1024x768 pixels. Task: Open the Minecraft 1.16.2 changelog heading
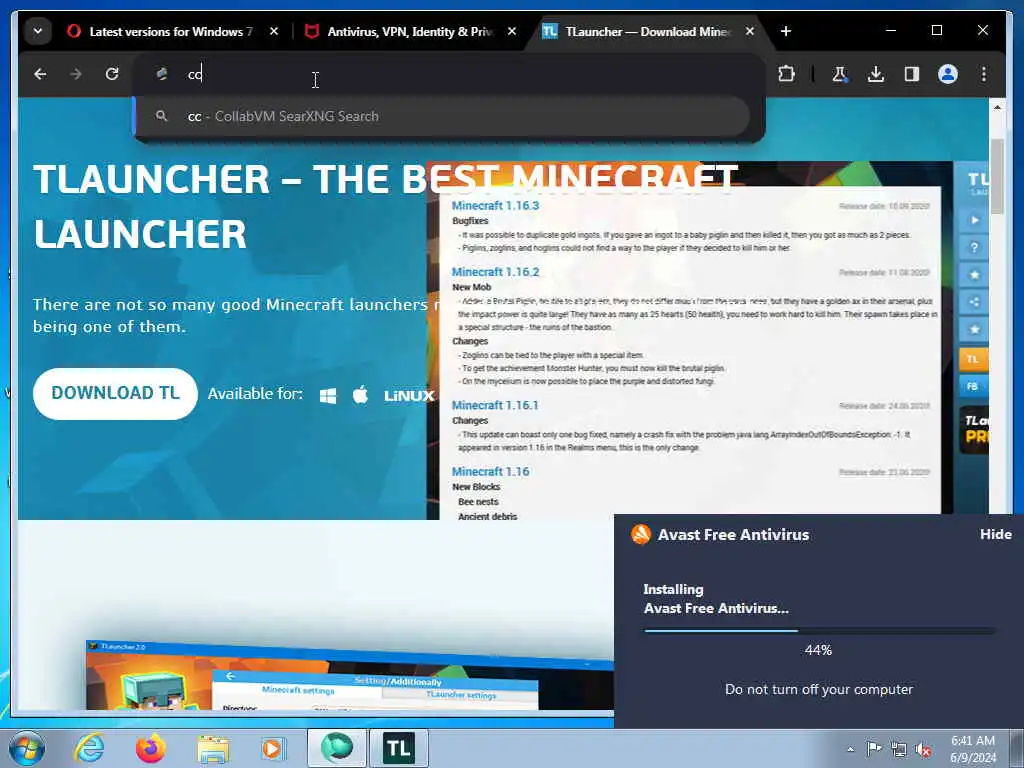[x=495, y=272]
